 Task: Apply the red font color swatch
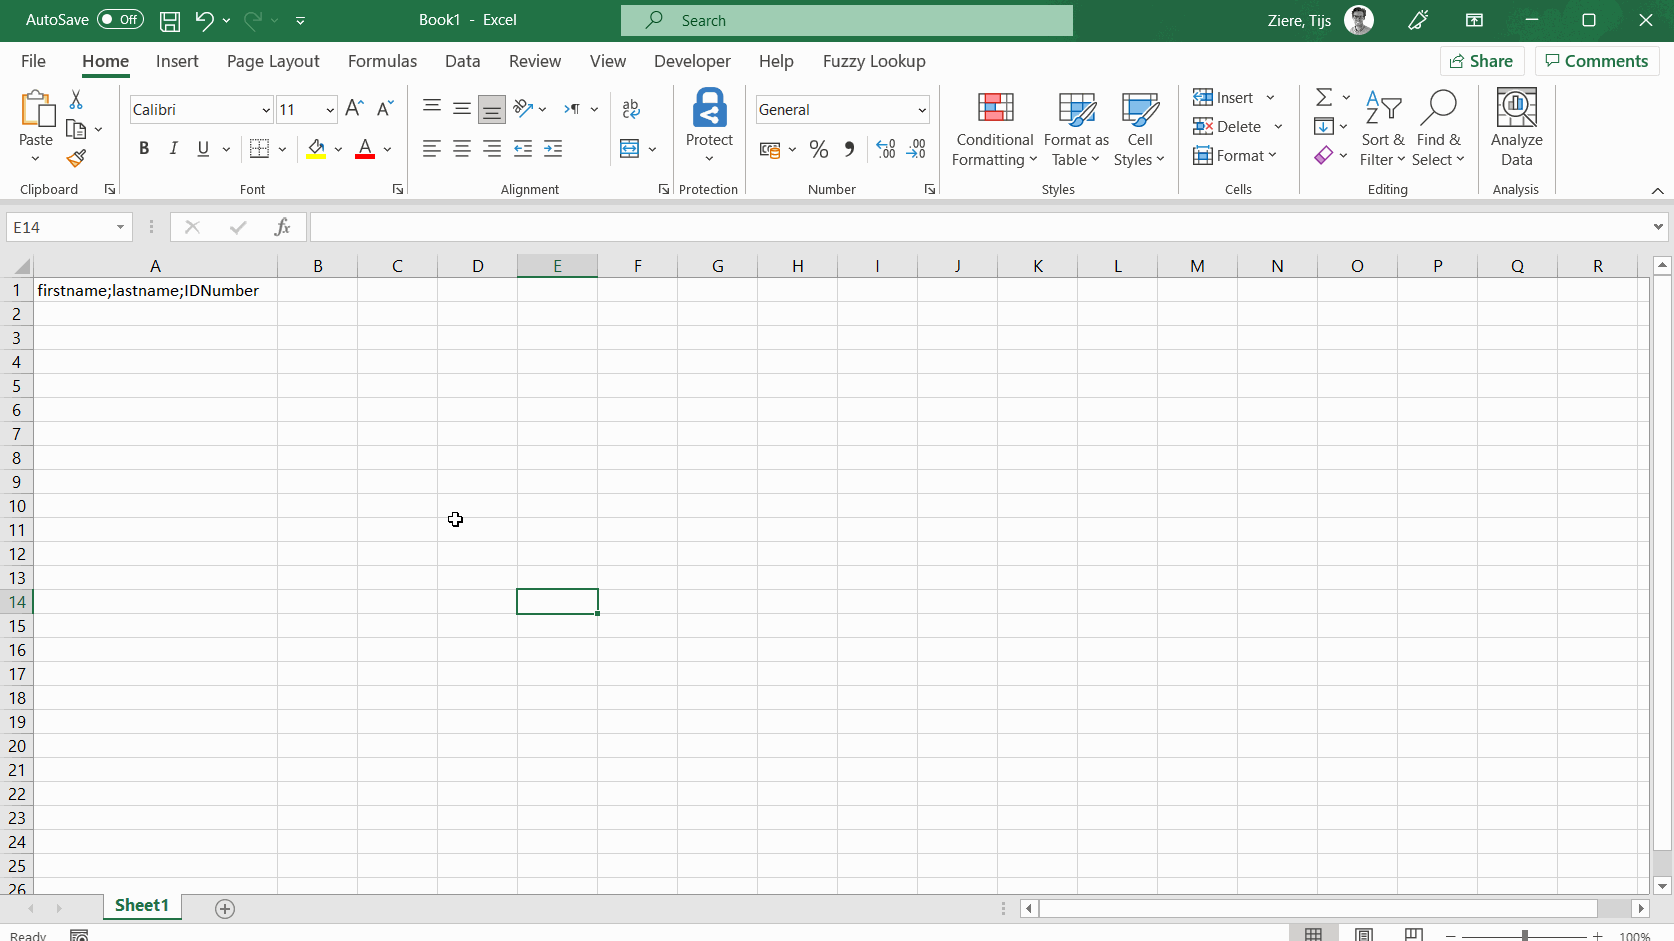pos(365,149)
